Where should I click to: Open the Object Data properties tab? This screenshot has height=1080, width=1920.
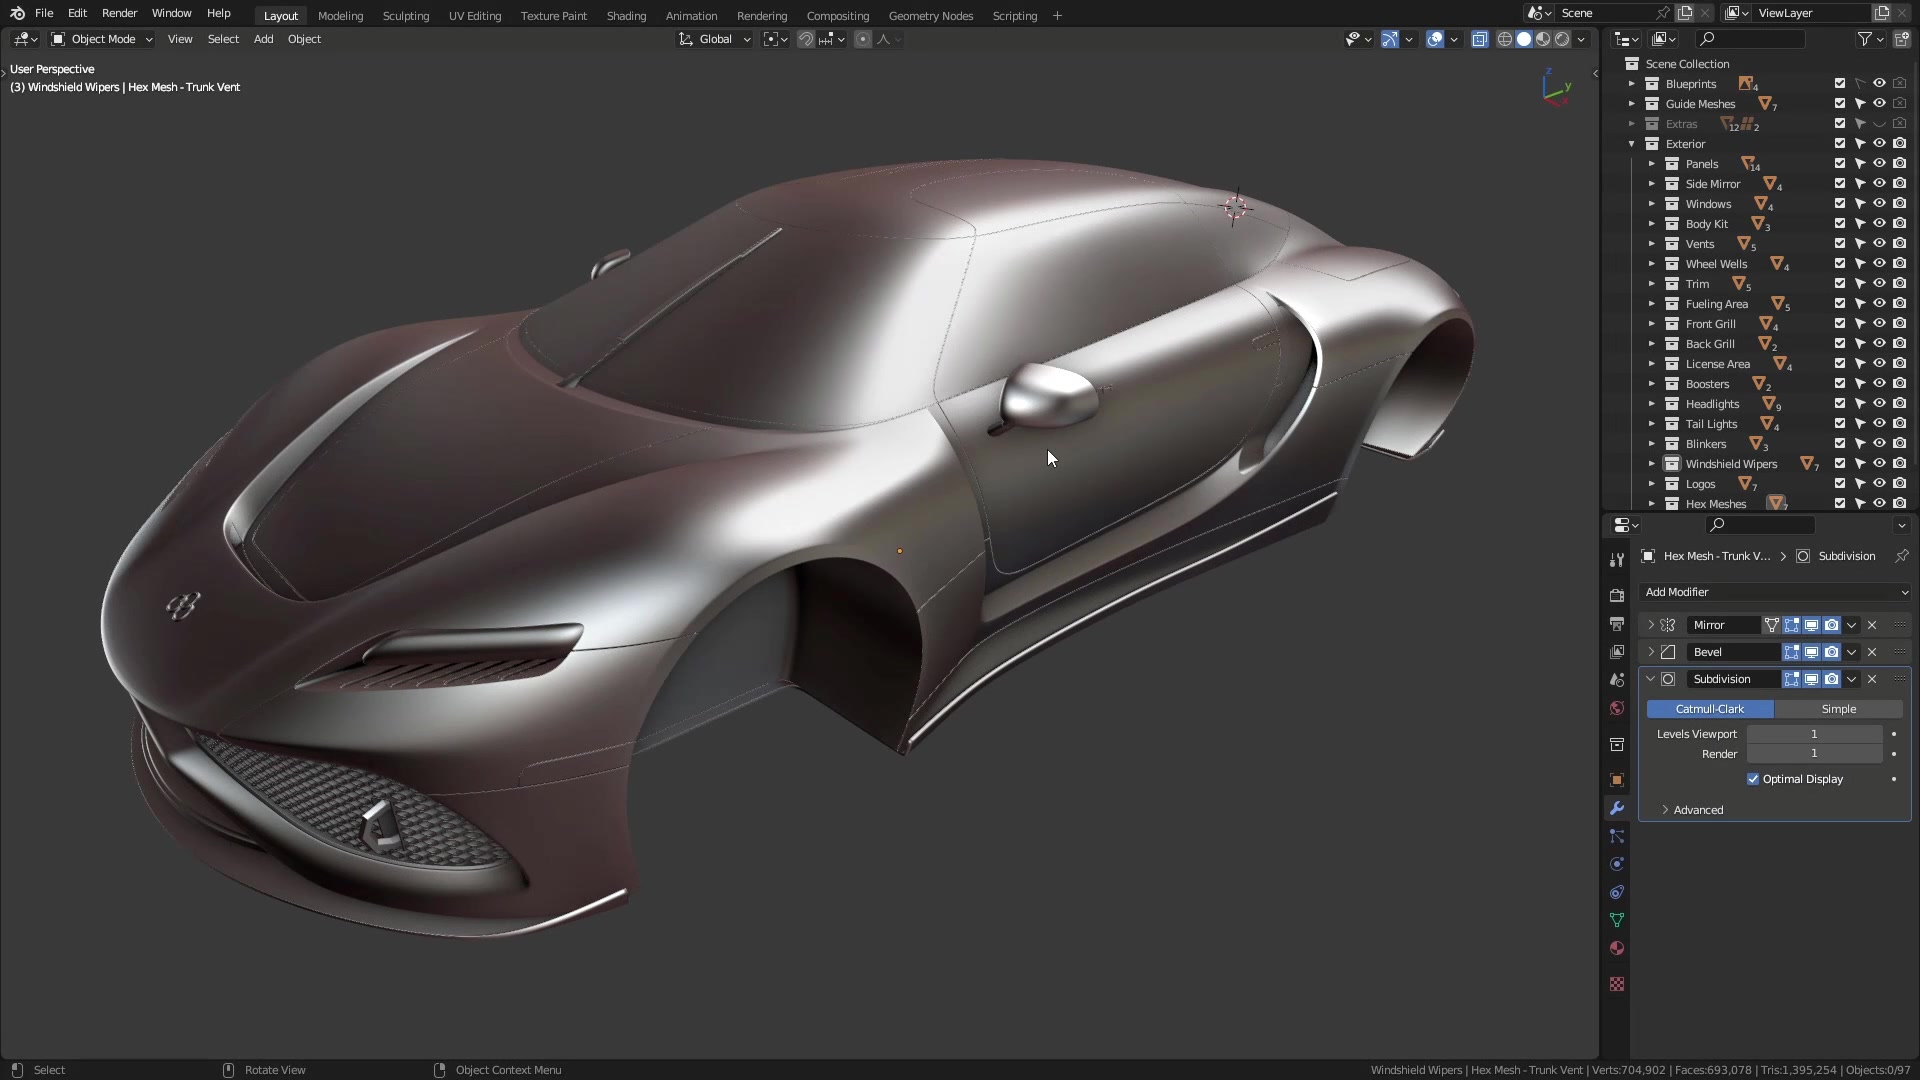coord(1617,920)
